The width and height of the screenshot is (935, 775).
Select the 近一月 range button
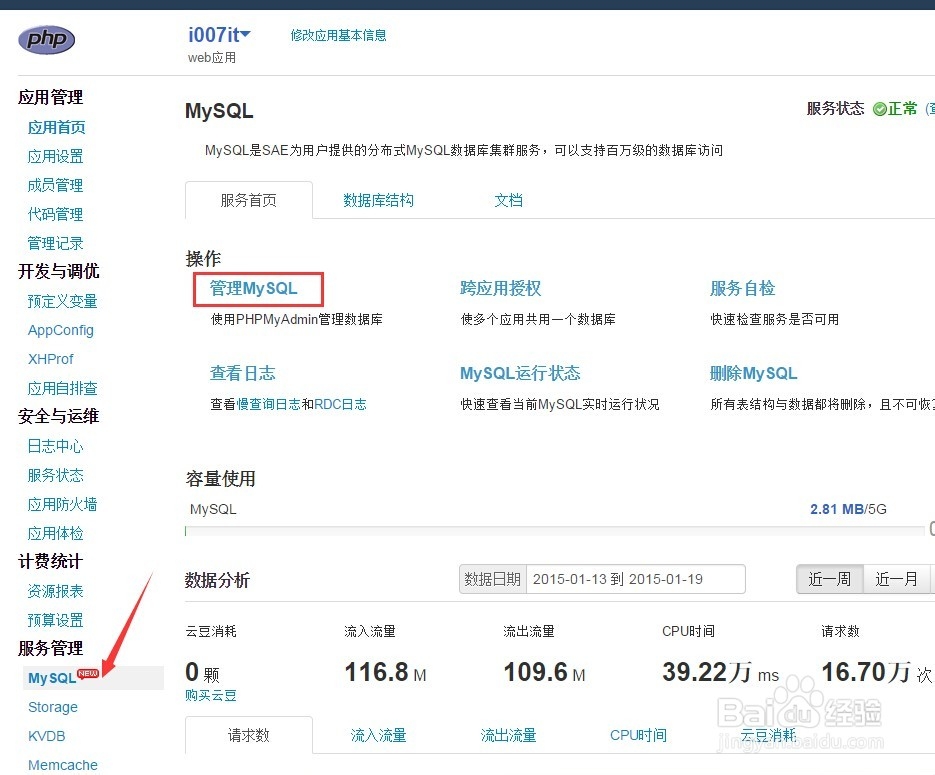[896, 579]
